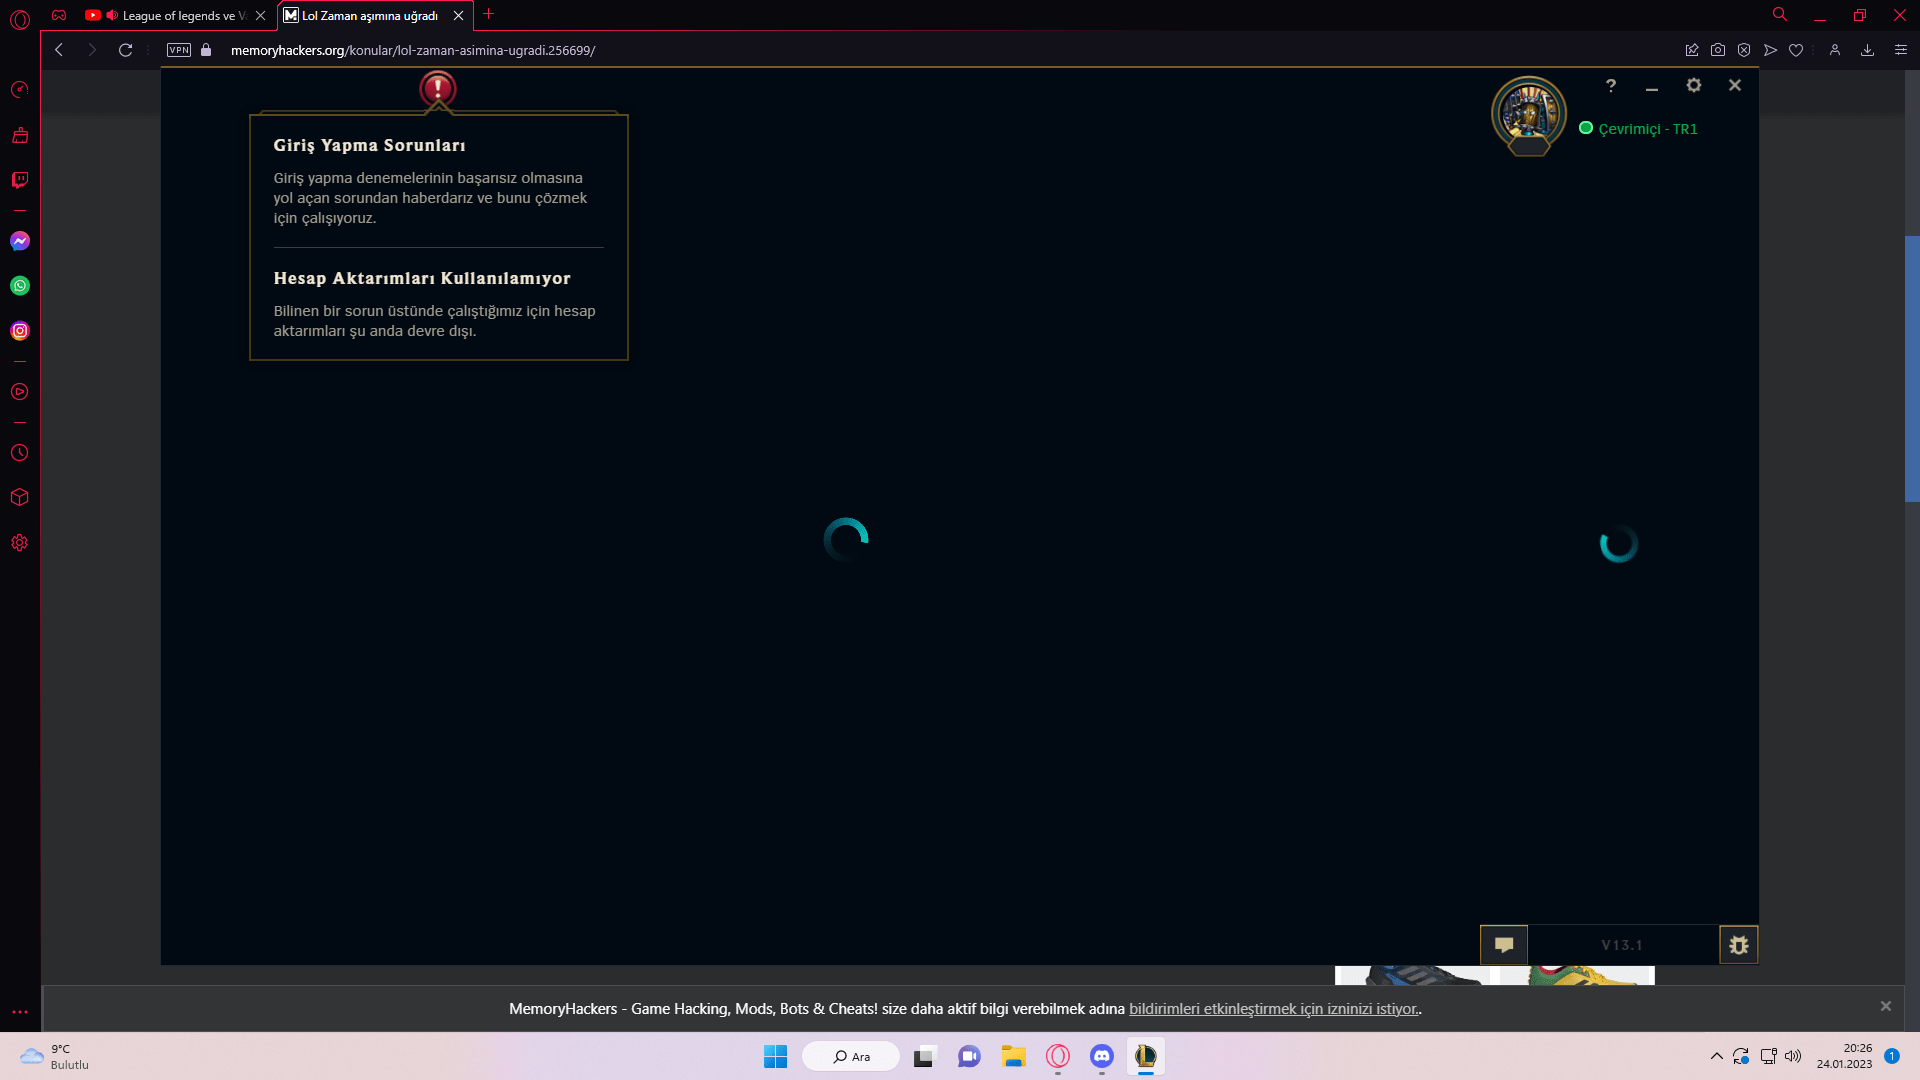Open GX Control in the sidebar
The height and width of the screenshot is (1080, 1920).
click(x=20, y=90)
